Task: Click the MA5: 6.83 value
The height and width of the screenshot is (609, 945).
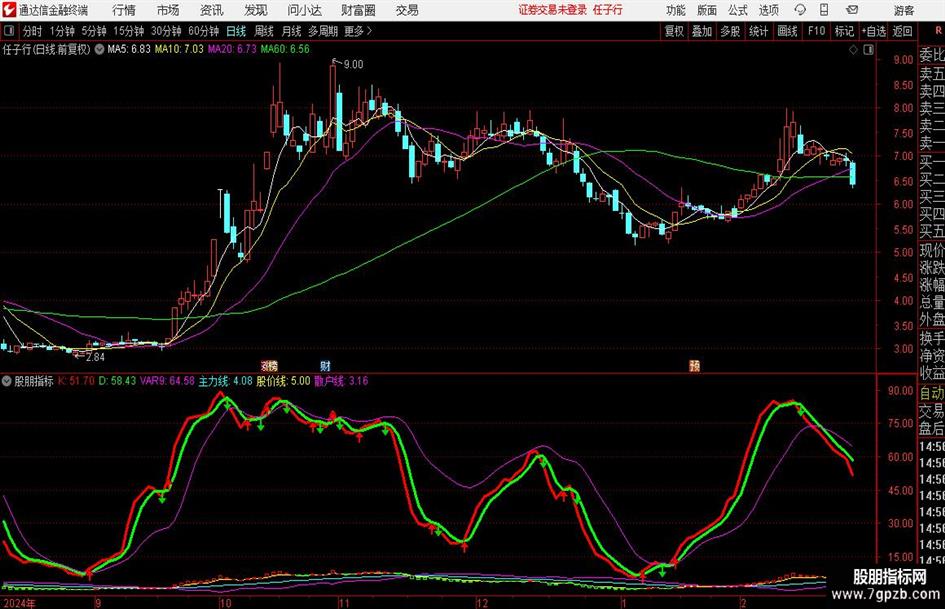Action: tap(129, 49)
